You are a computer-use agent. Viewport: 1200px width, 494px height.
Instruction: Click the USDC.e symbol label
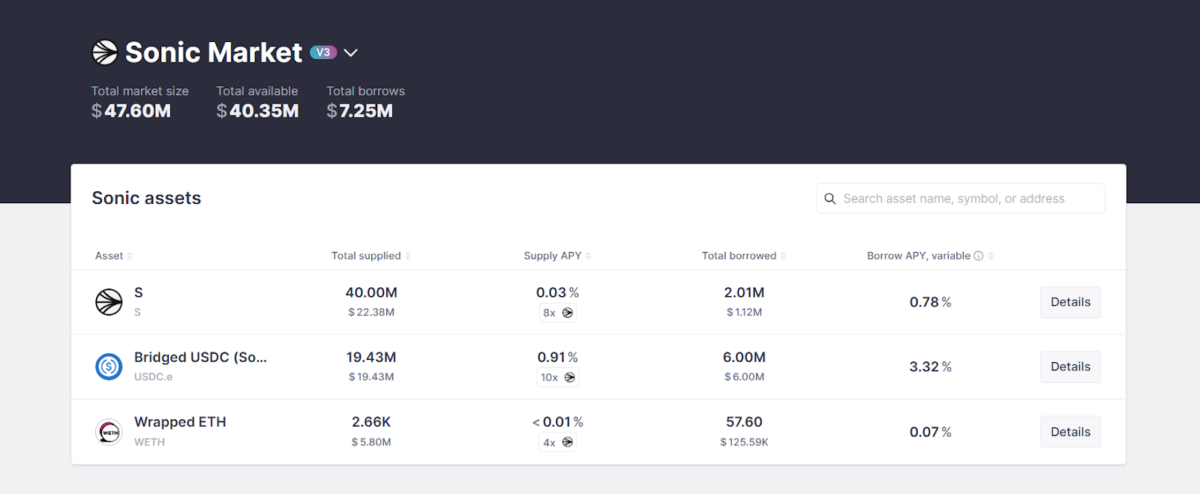(x=153, y=377)
